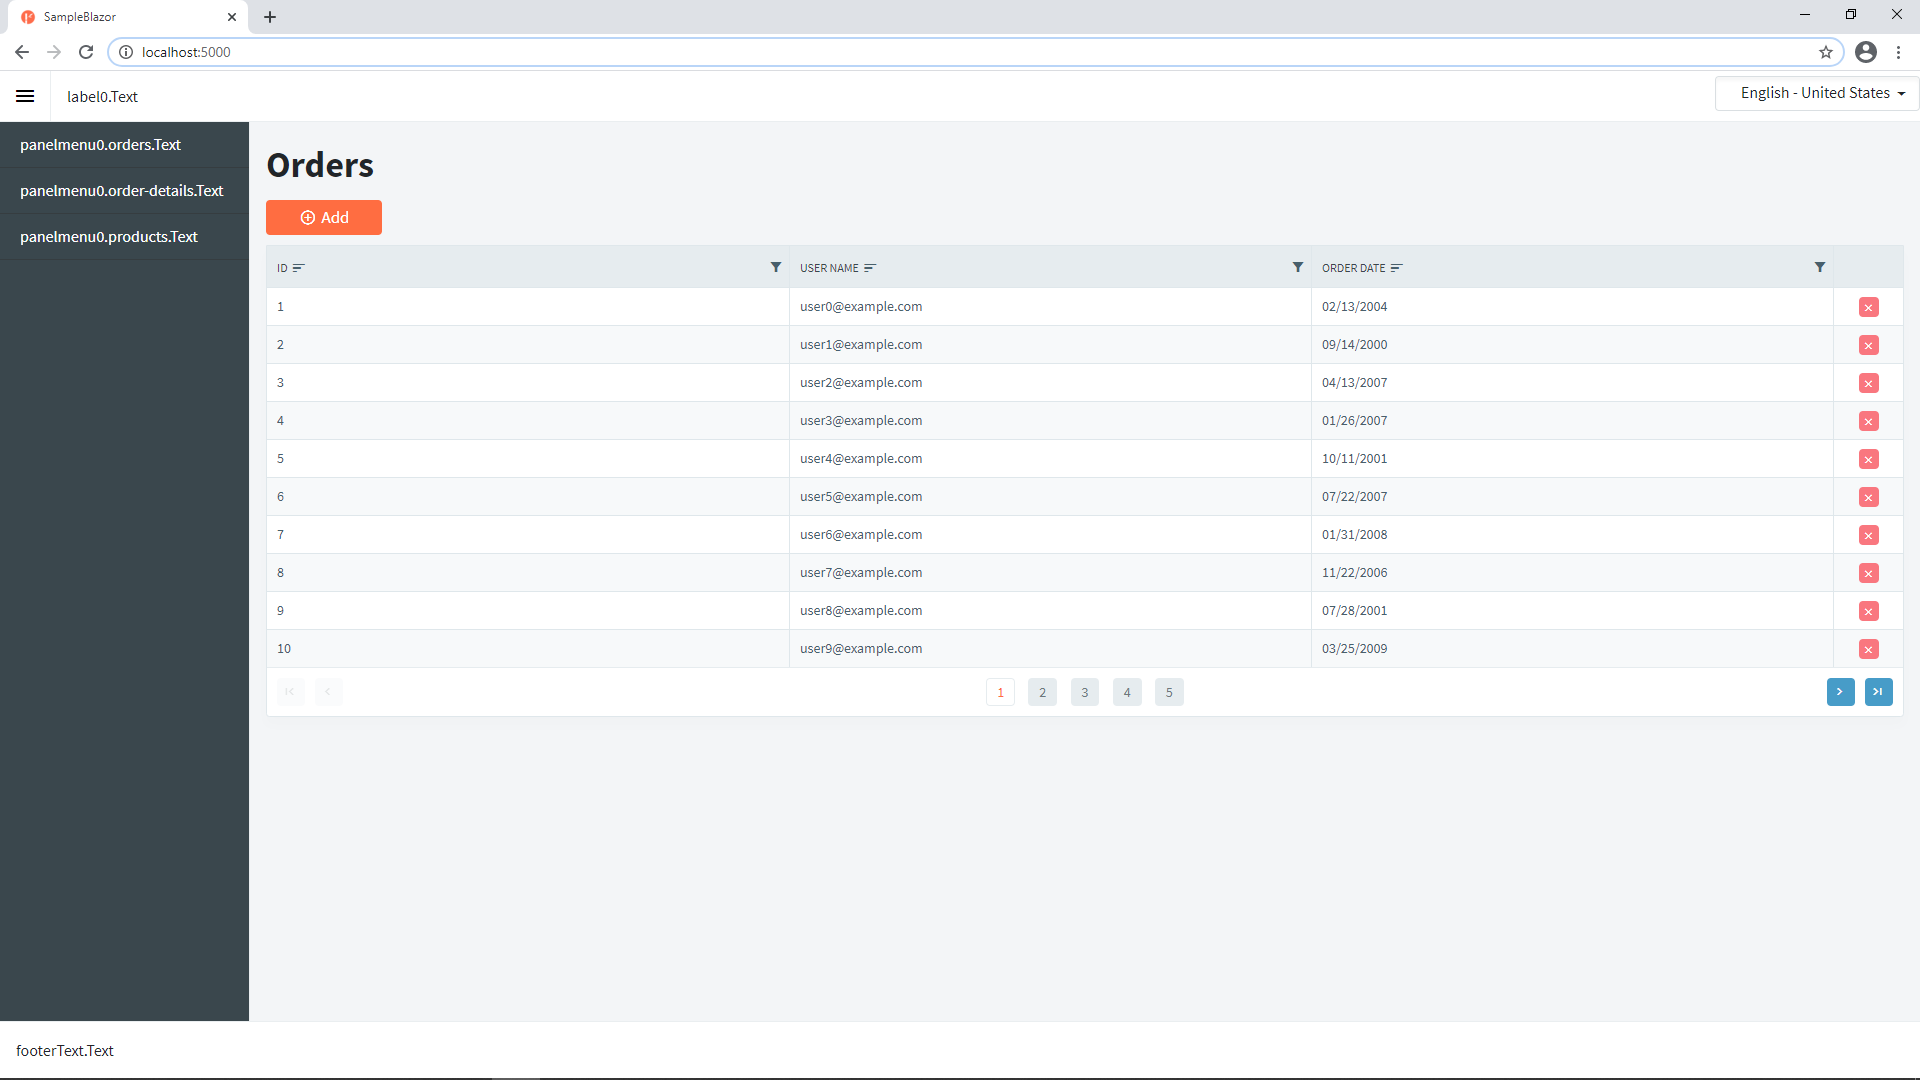Click label0.Text header label
Viewport: 1920px width, 1080px height.
[102, 97]
